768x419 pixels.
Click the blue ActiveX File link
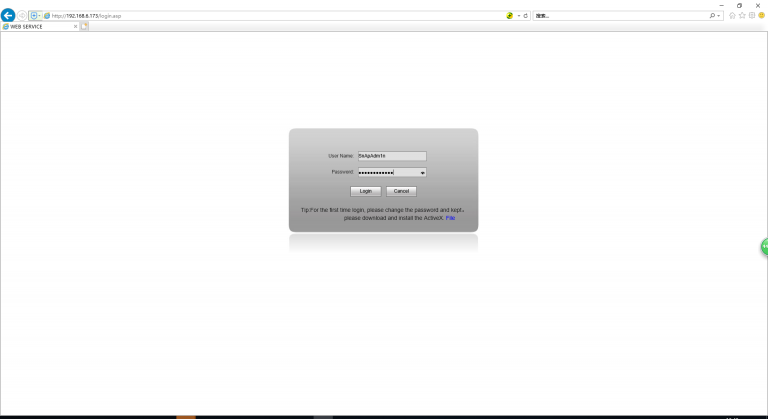click(450, 217)
